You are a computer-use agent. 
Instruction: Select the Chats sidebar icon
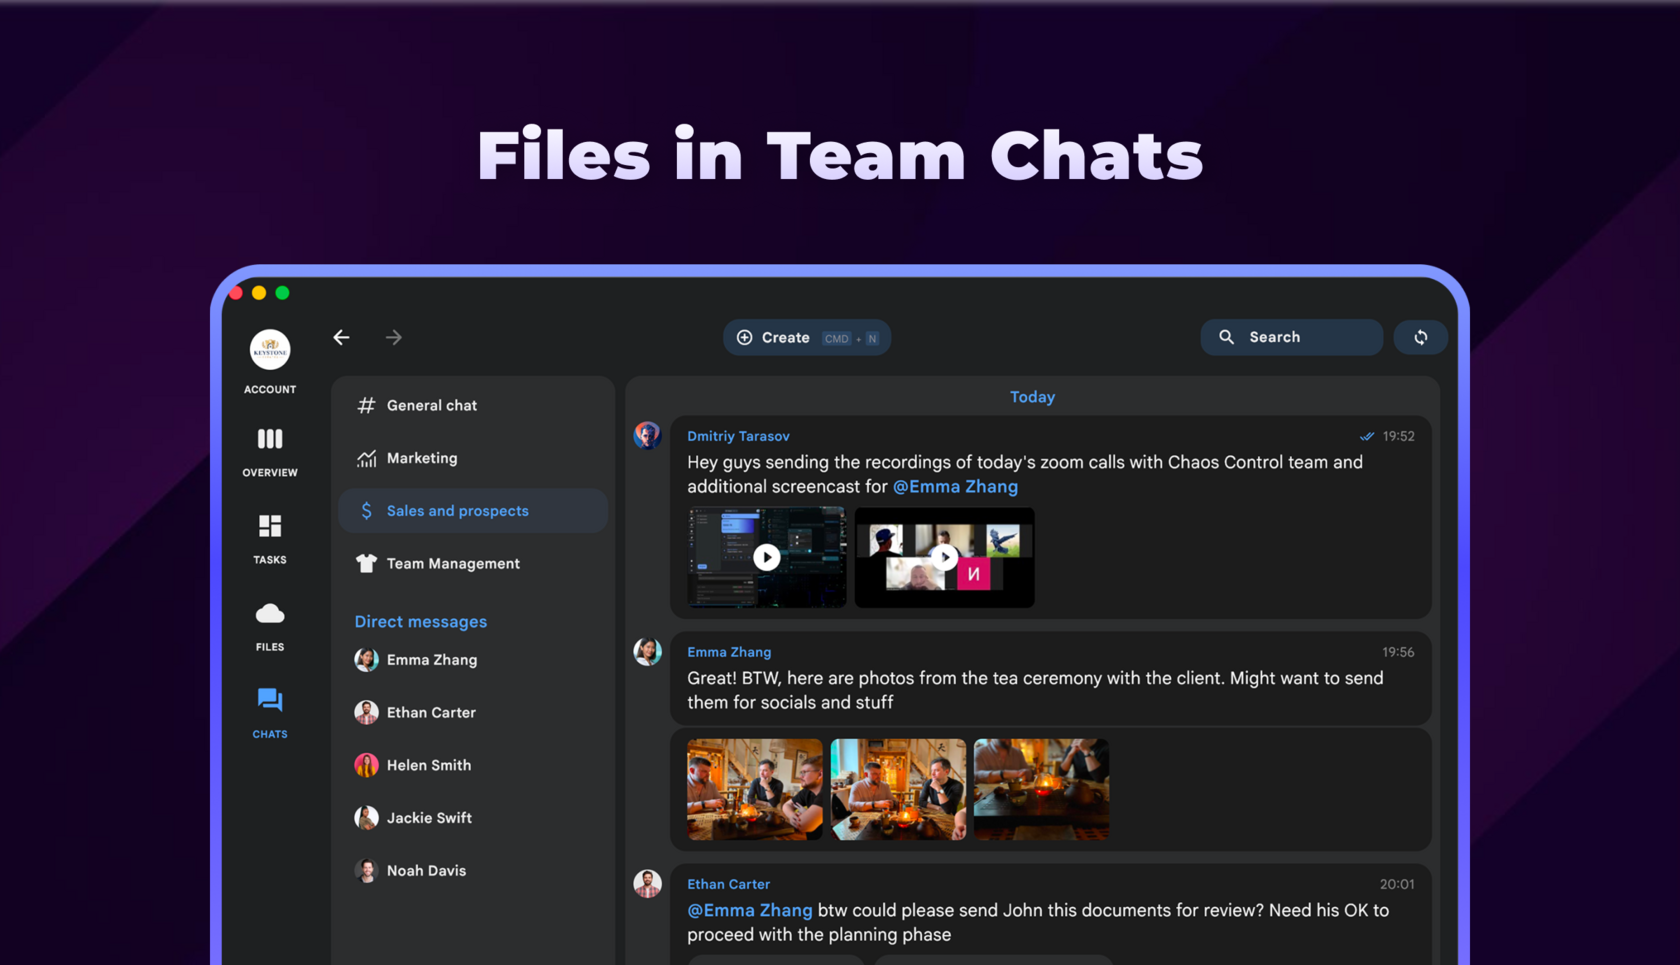pos(269,700)
